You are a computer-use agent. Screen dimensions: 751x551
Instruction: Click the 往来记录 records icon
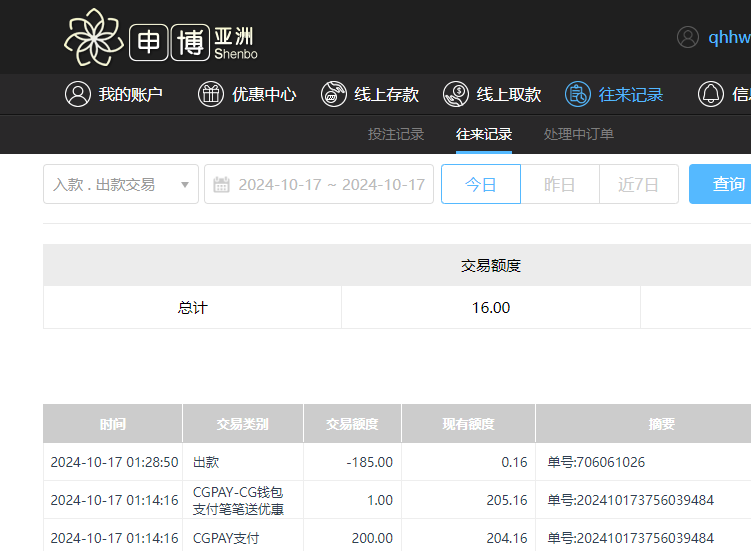click(x=578, y=95)
